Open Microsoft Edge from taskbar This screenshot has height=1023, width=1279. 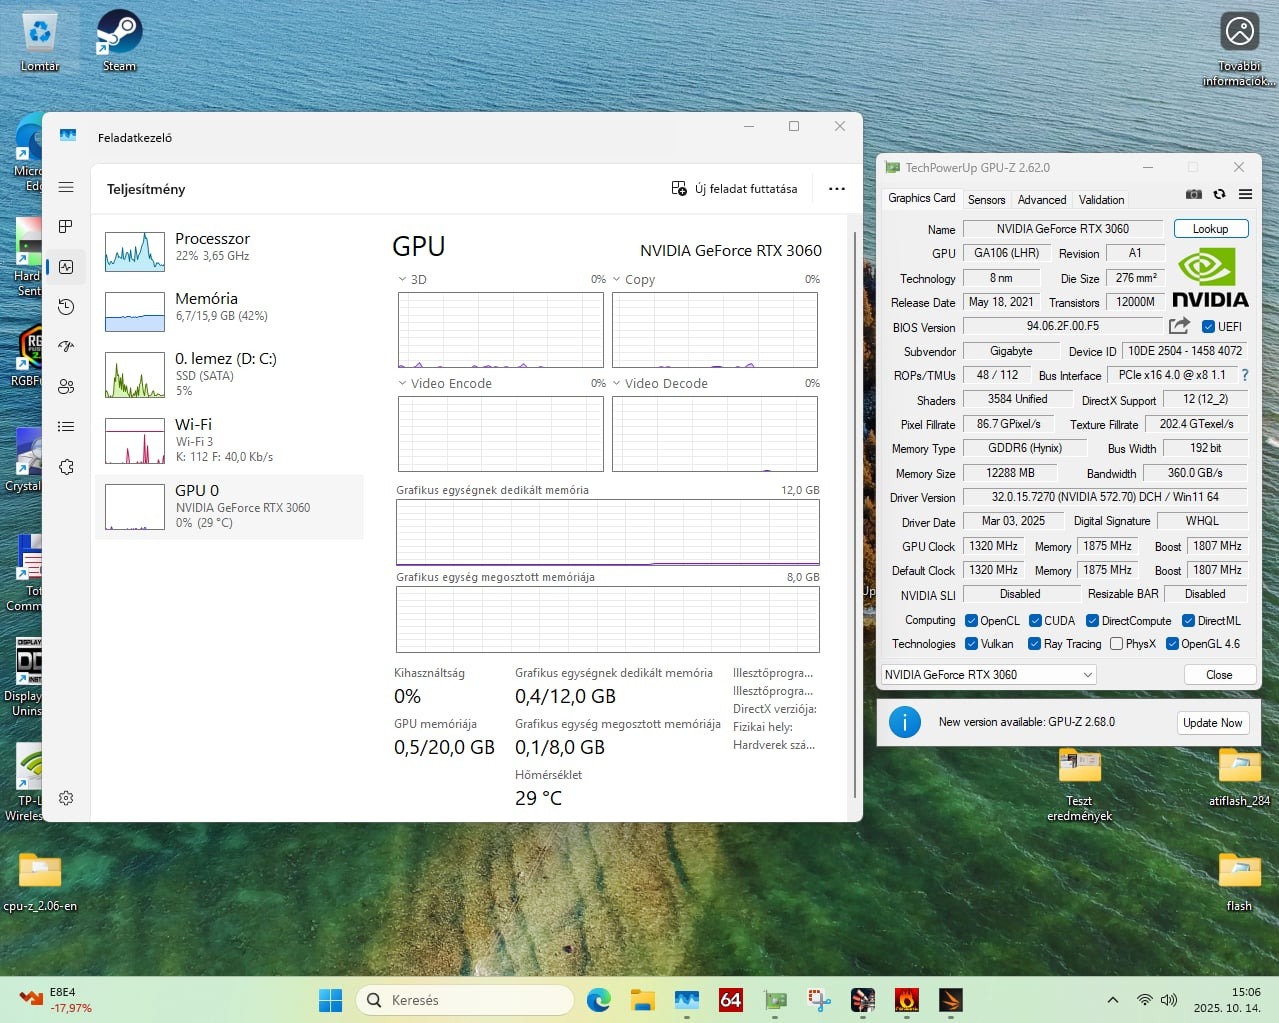coord(599,1000)
